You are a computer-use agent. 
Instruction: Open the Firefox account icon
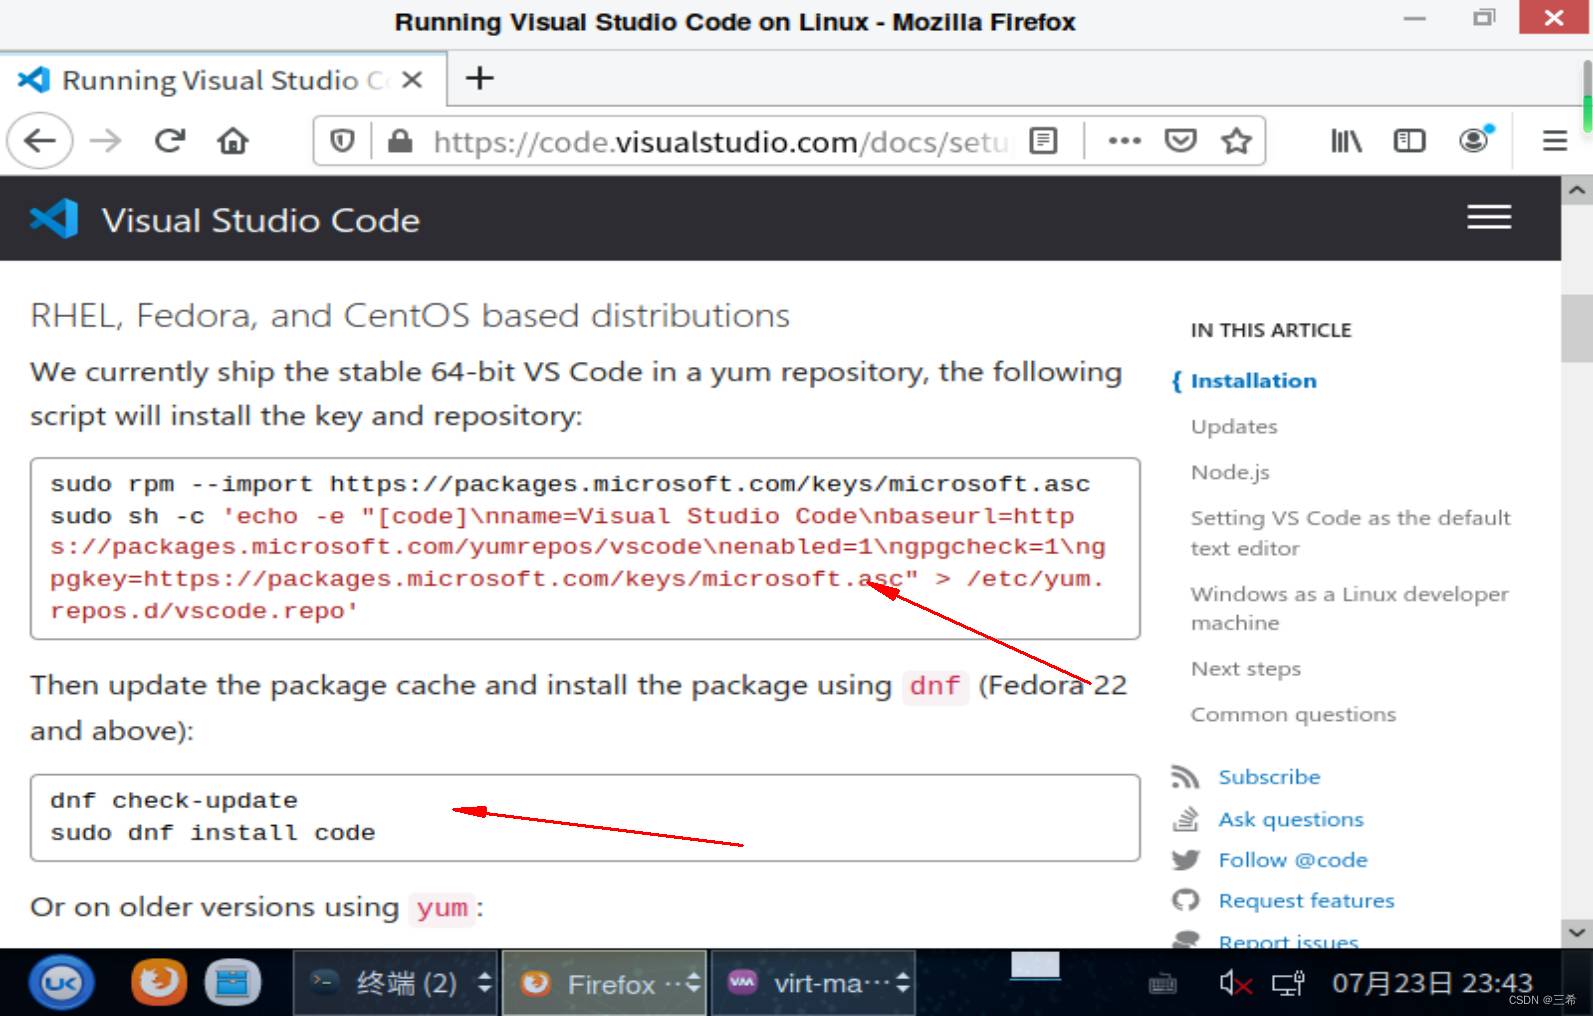click(1474, 140)
